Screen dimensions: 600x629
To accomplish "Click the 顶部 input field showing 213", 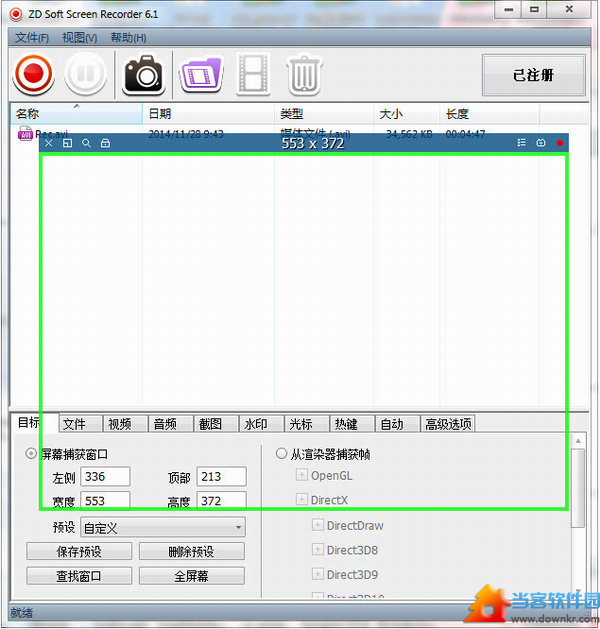I will point(221,476).
